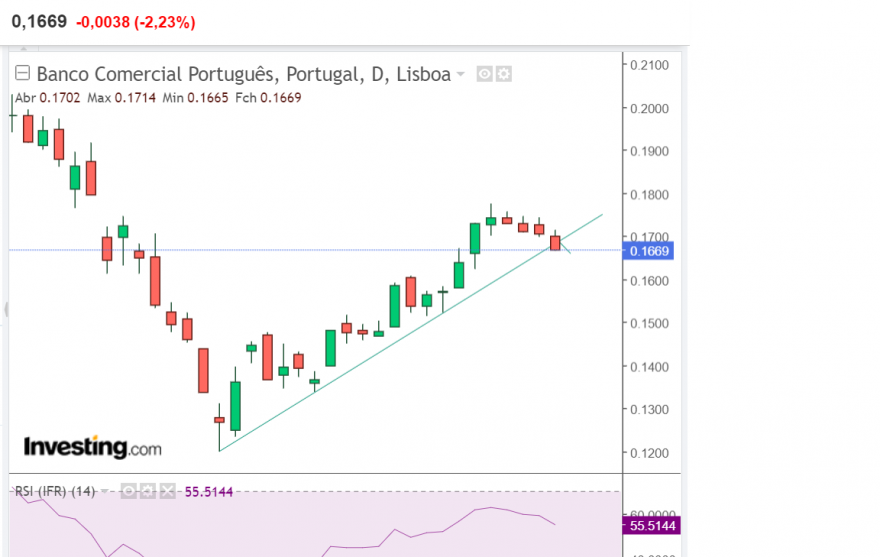Click the left edge panel collapse handle
Screen dimensions: 880x557
(x=6, y=309)
